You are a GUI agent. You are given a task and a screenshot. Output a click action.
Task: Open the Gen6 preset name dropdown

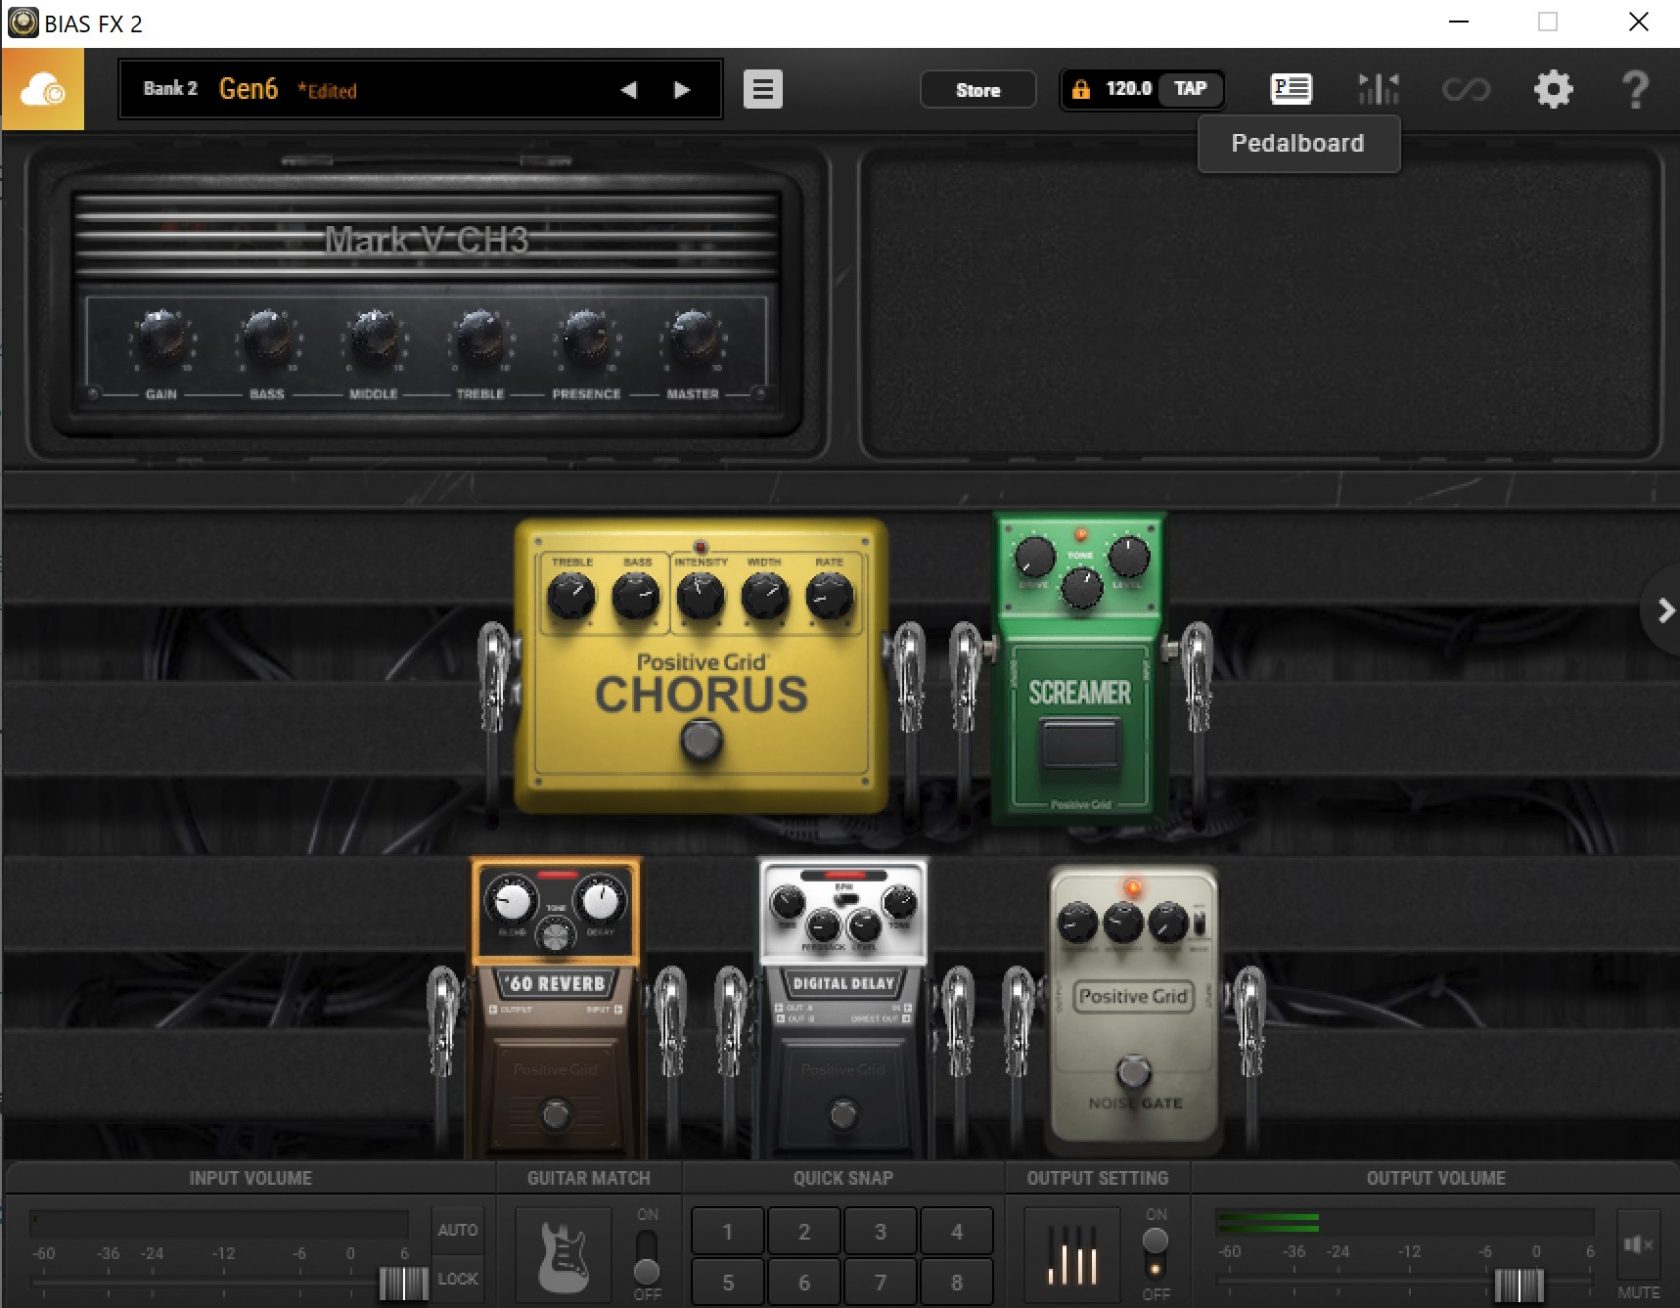click(248, 89)
